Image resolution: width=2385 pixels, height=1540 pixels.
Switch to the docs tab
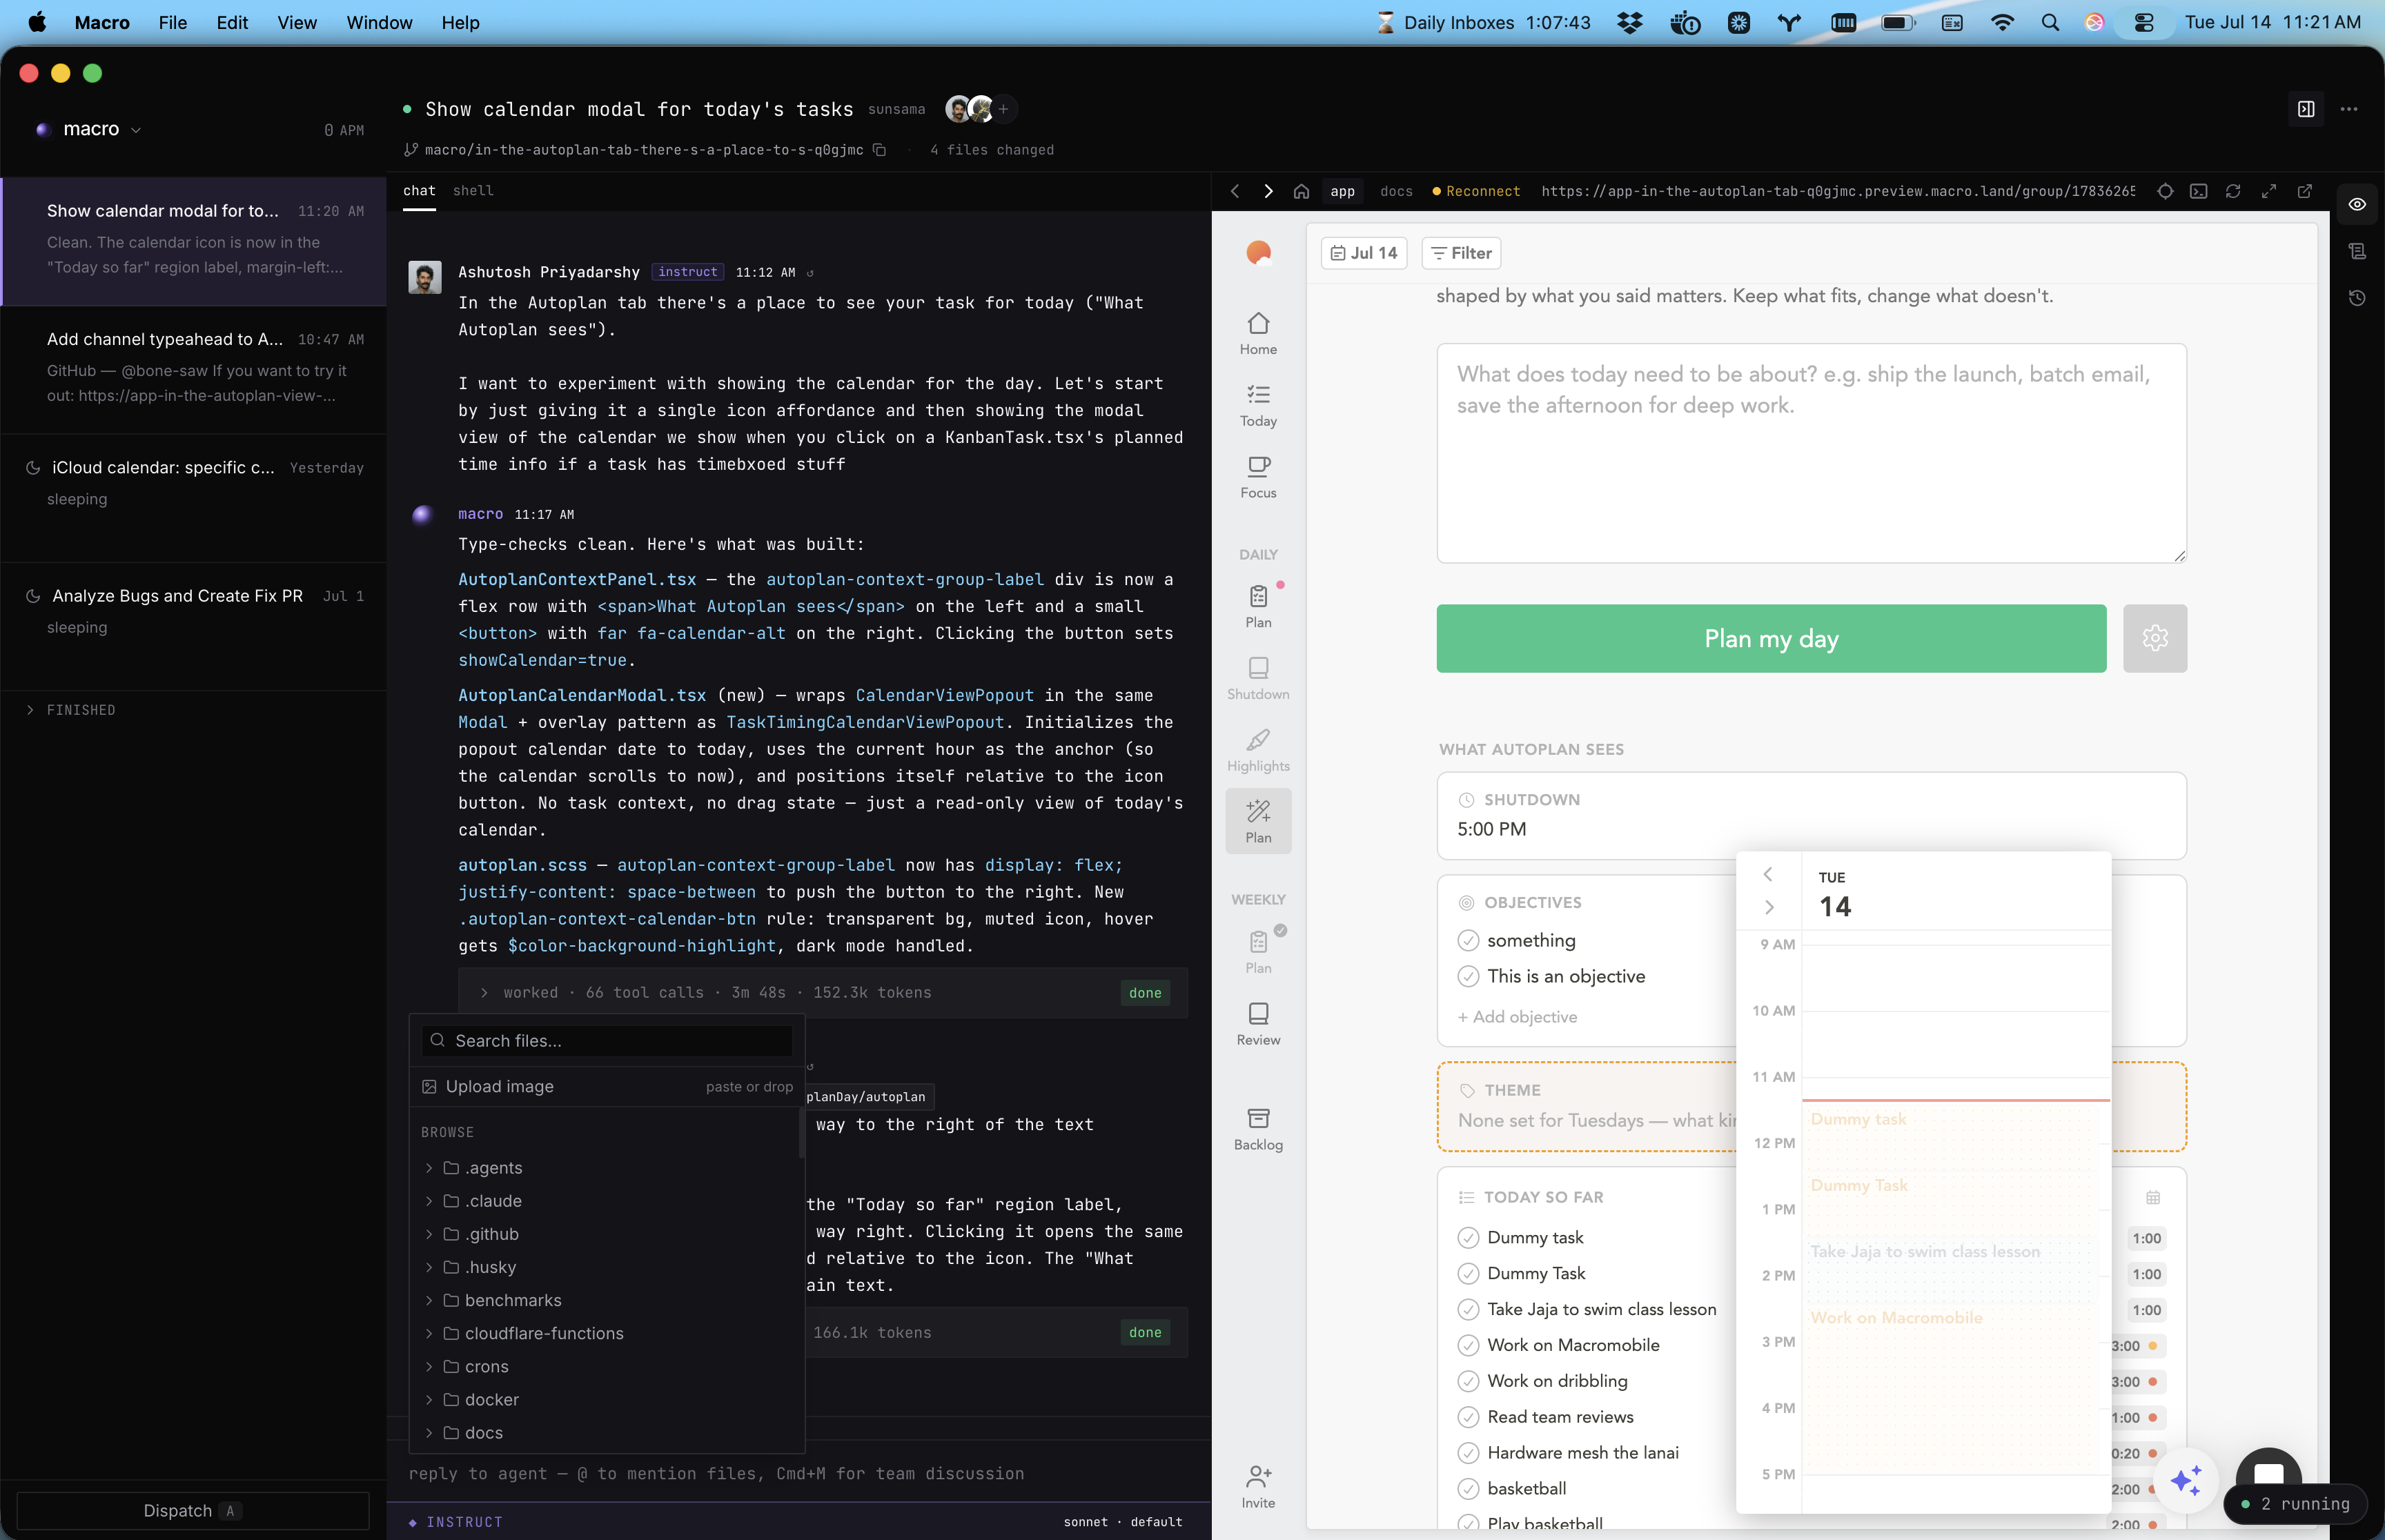tap(1396, 191)
